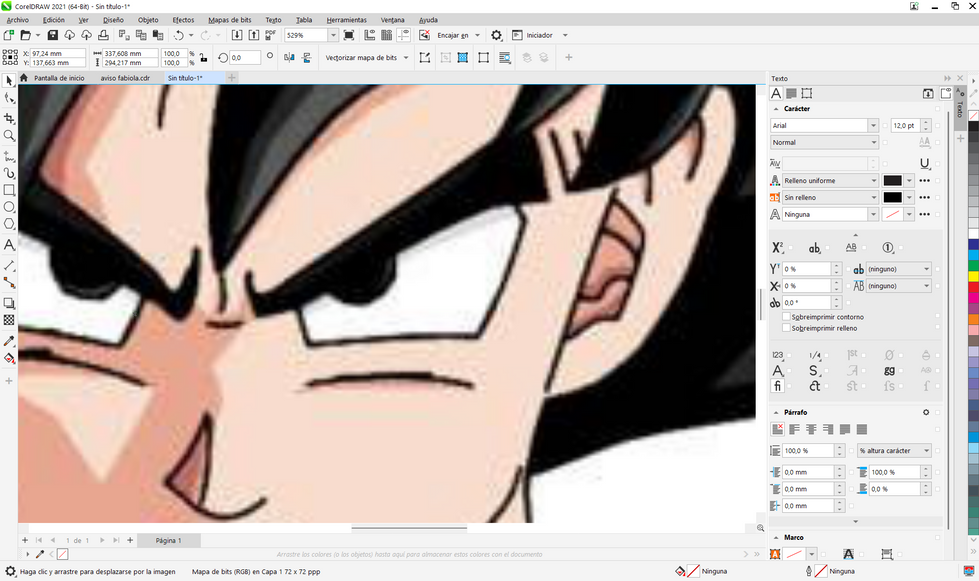Select the Color Eyedropper tool
This screenshot has width=979, height=581.
(9, 341)
